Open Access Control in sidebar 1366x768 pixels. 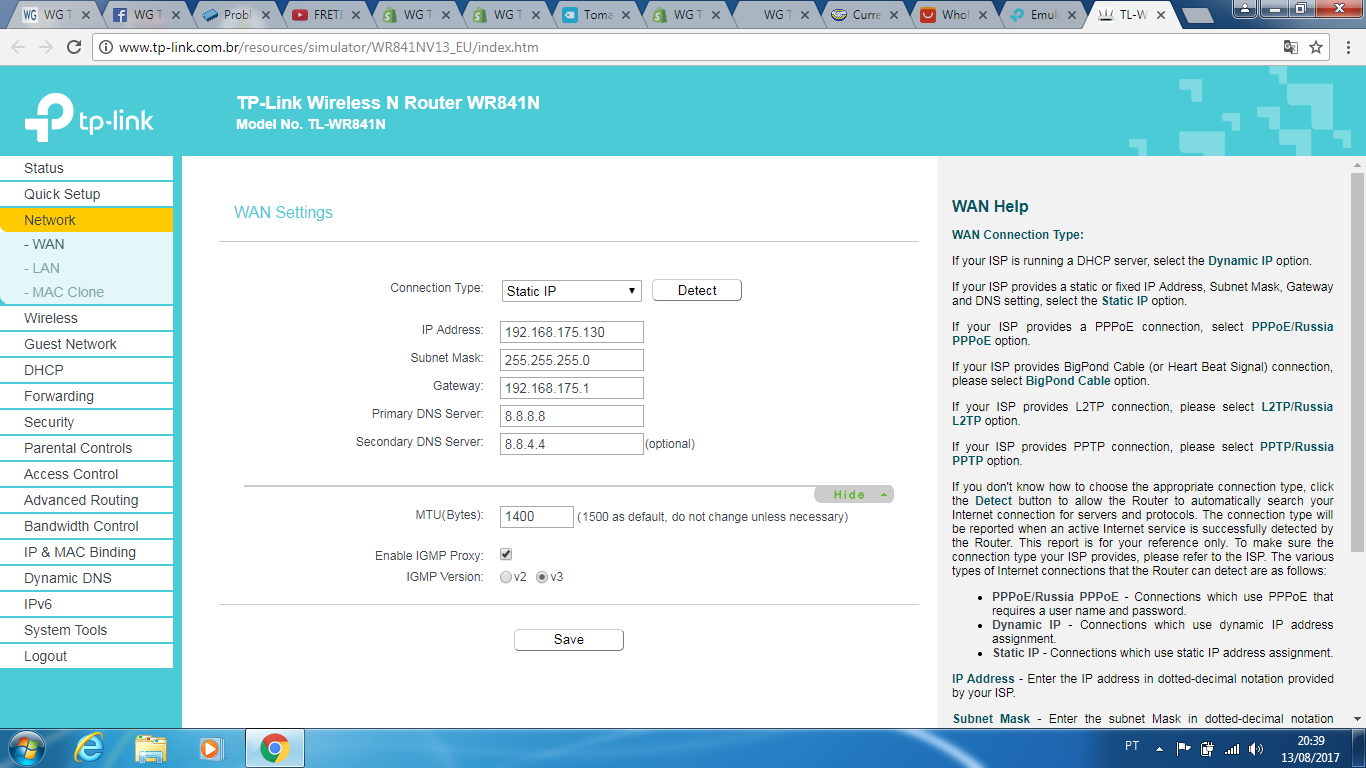point(86,474)
